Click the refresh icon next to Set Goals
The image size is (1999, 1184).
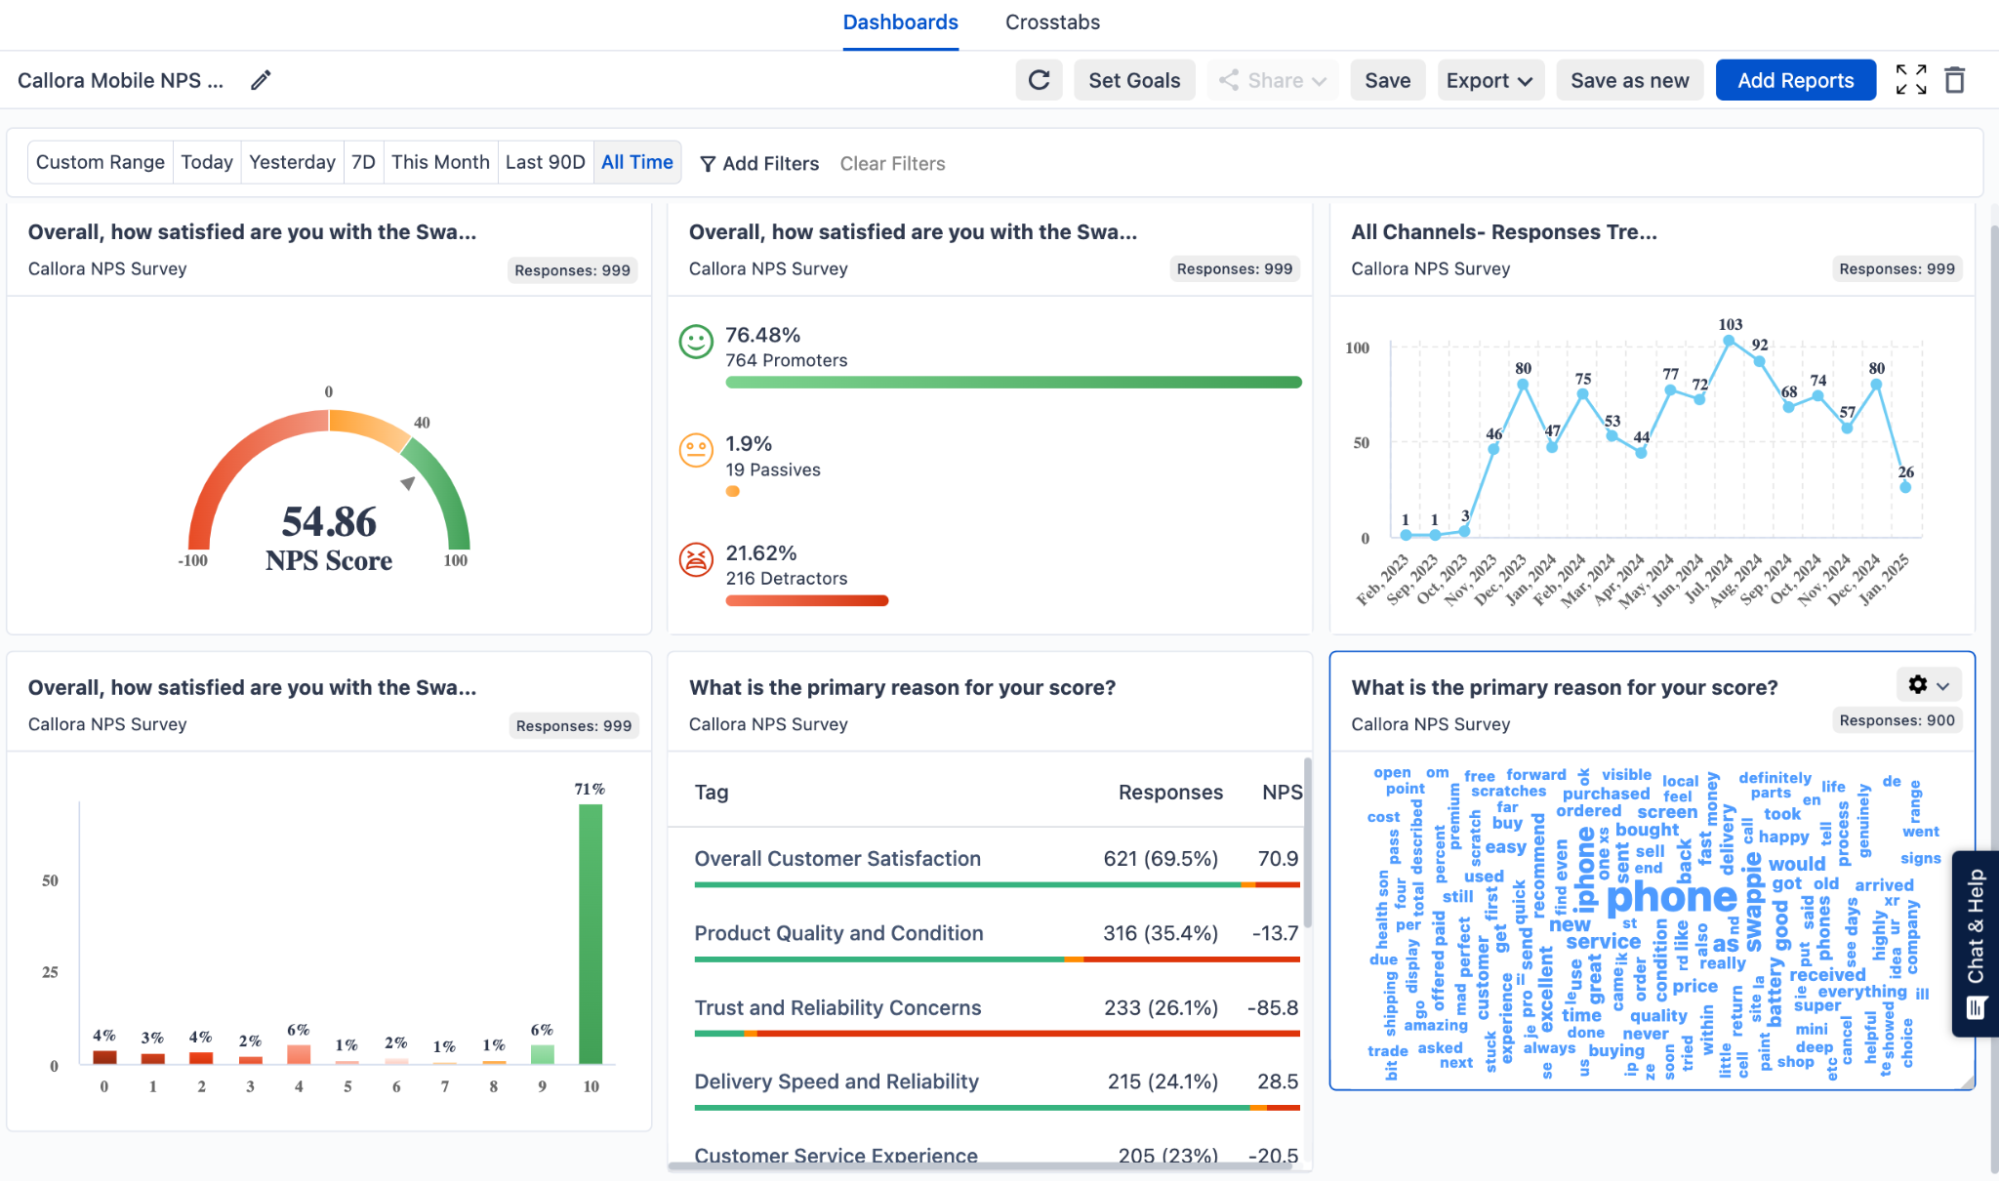pyautogui.click(x=1039, y=80)
